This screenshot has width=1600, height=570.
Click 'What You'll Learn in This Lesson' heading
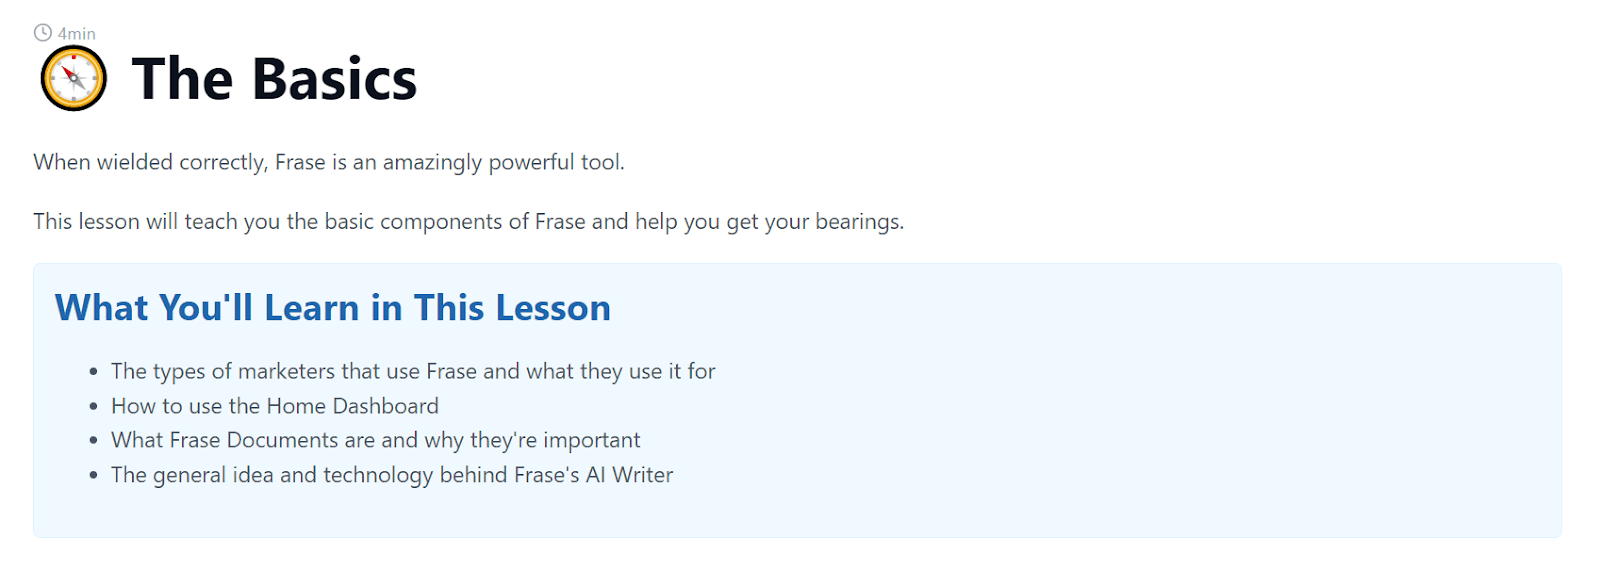(332, 308)
